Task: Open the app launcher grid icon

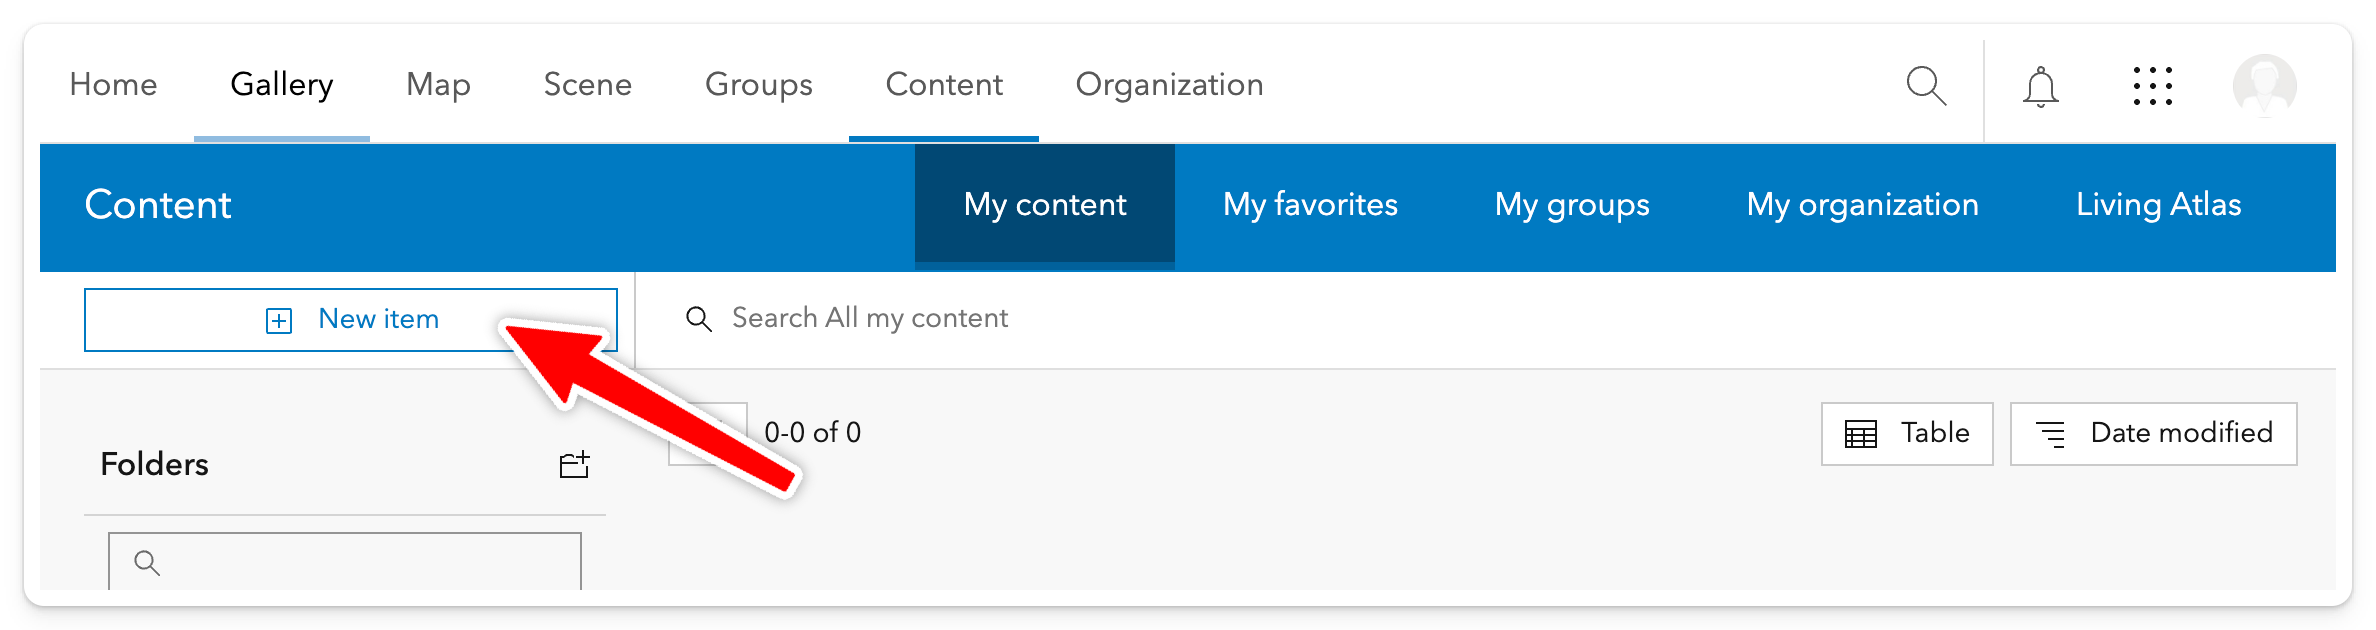Action: pos(2152,86)
